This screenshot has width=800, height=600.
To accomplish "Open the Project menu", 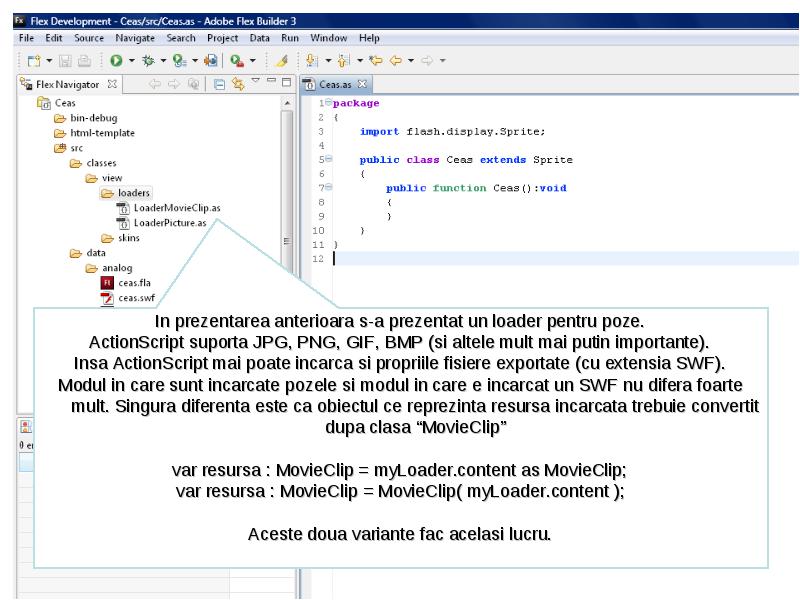I will coord(222,38).
